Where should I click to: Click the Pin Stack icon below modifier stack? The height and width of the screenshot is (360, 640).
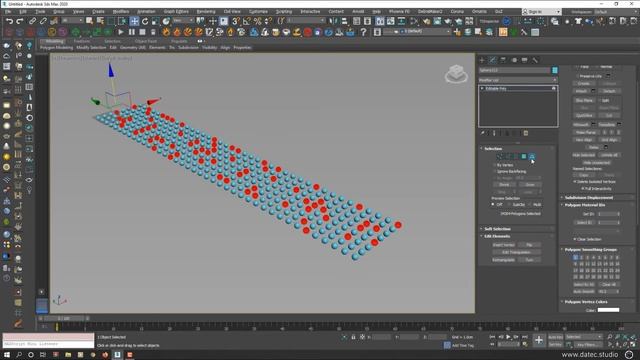click(482, 133)
